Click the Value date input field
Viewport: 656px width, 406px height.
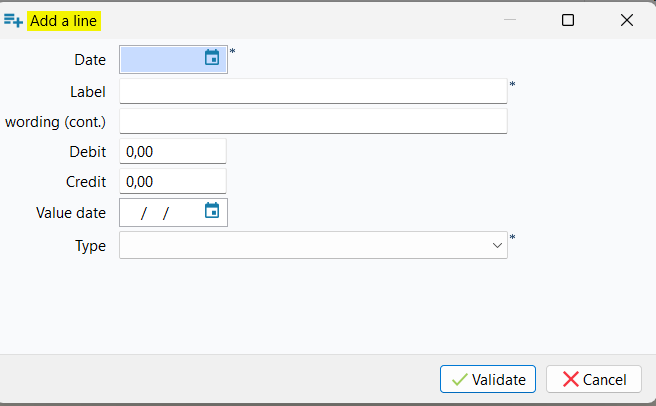click(160, 212)
